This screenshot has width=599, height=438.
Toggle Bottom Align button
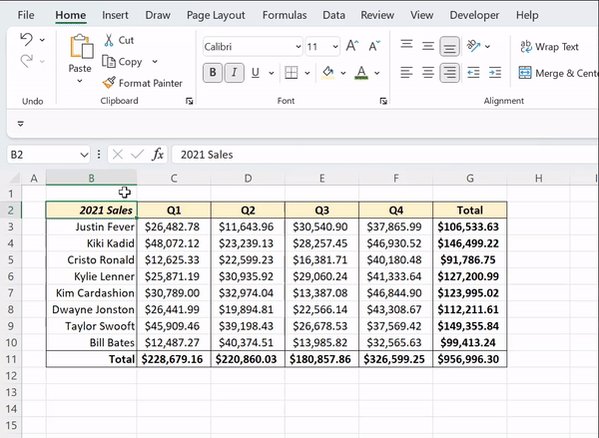pos(450,47)
